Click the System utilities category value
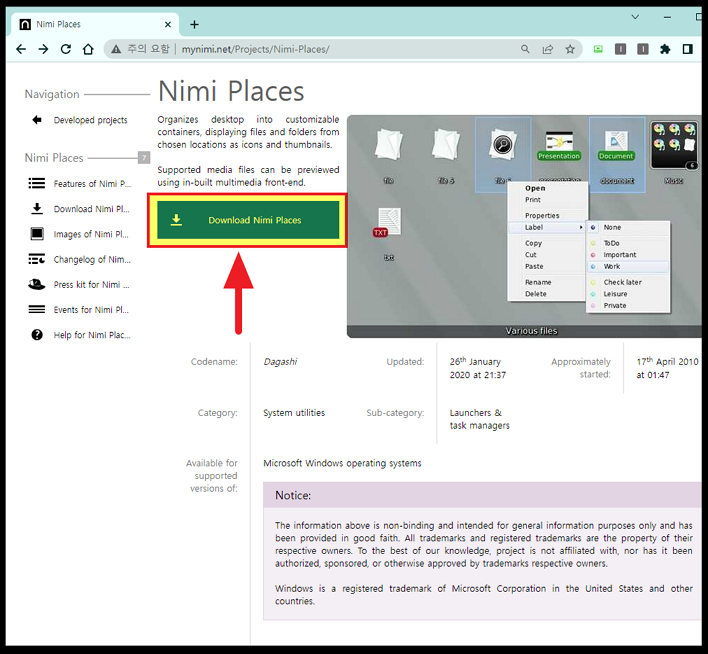The height and width of the screenshot is (654, 708). 294,413
